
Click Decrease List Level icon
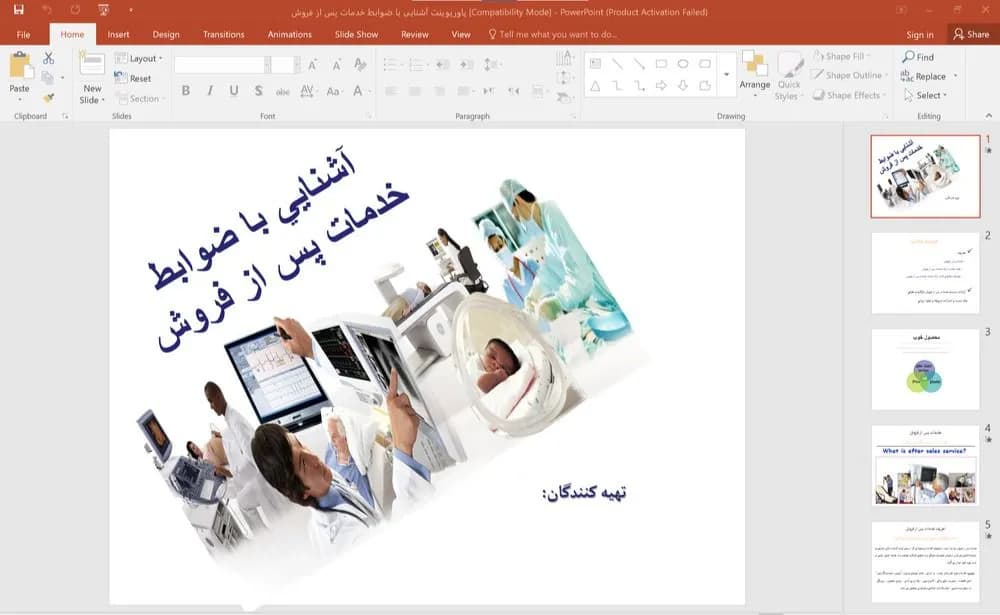point(443,64)
